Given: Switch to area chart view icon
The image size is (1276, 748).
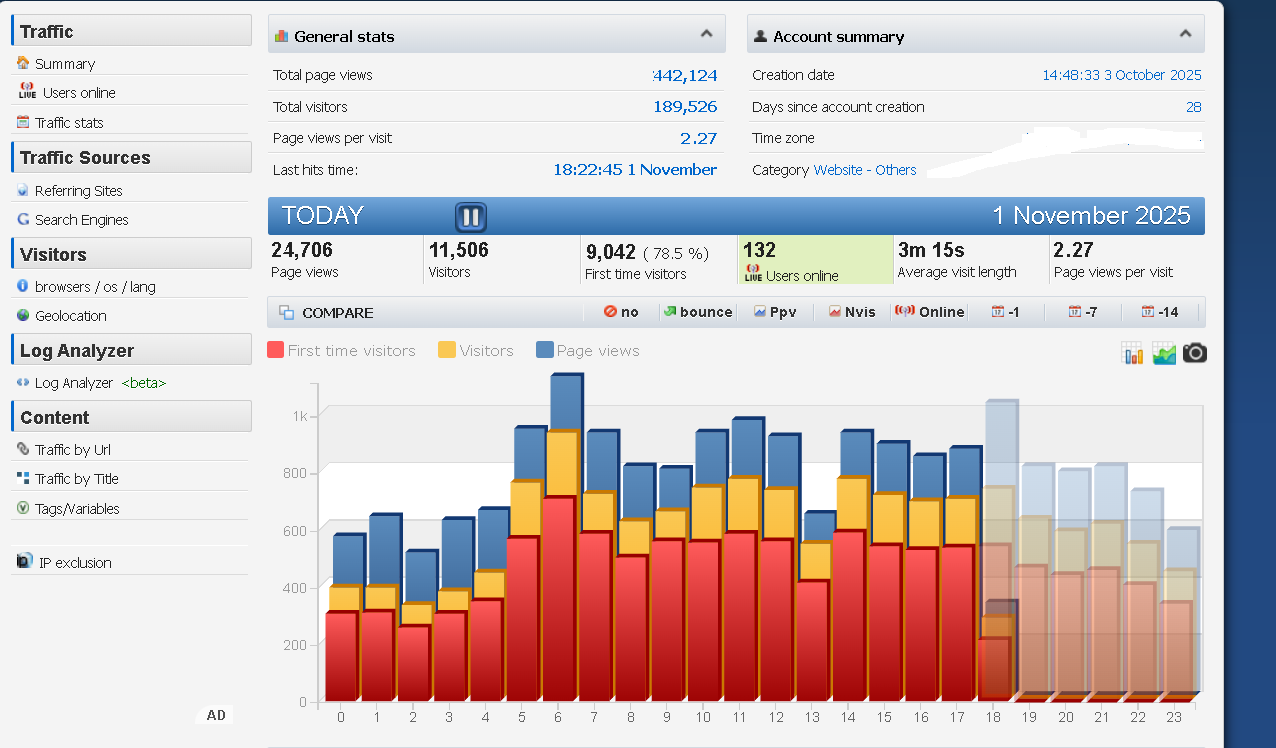Looking at the screenshot, I should (1164, 353).
